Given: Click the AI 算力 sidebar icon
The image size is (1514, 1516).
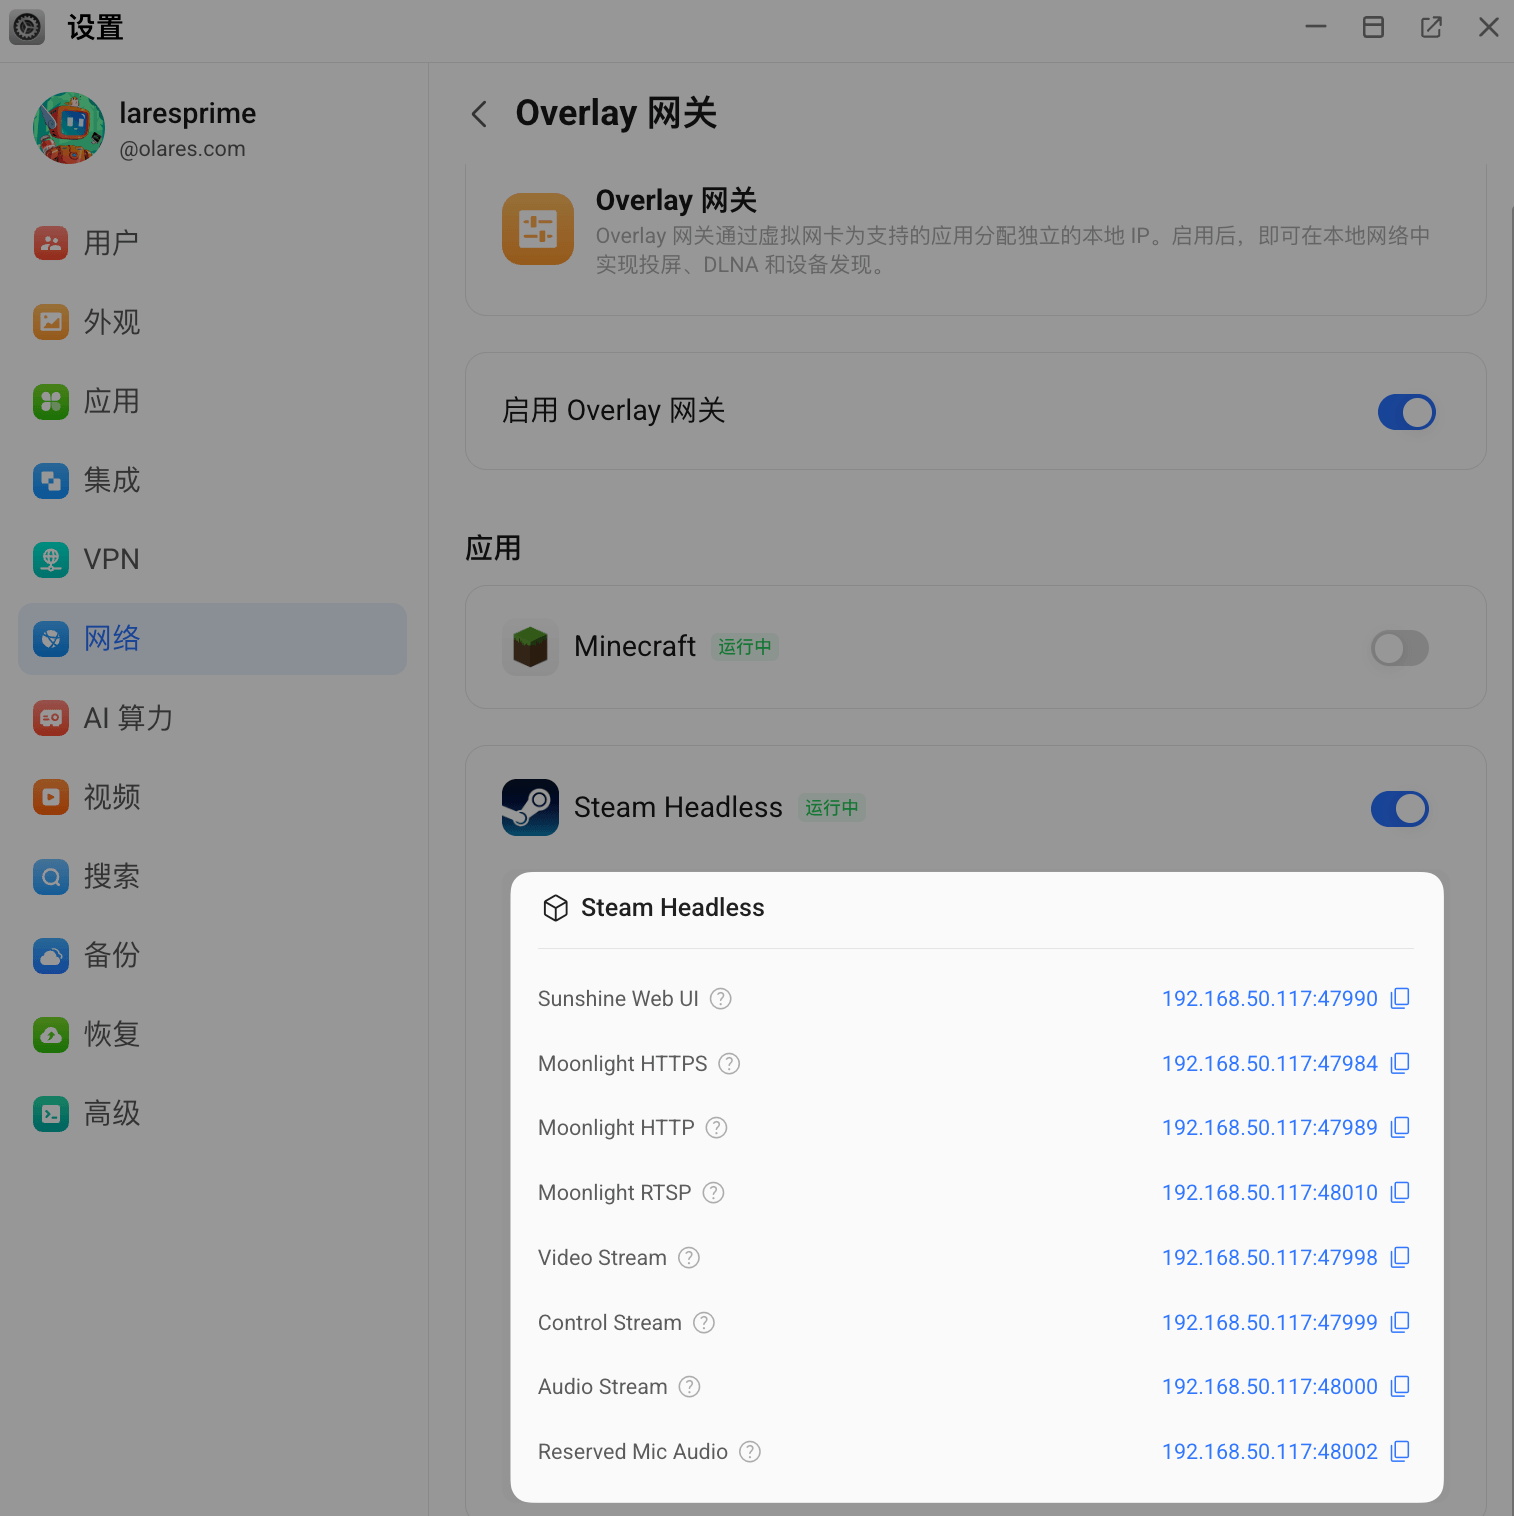Looking at the screenshot, I should click(51, 718).
